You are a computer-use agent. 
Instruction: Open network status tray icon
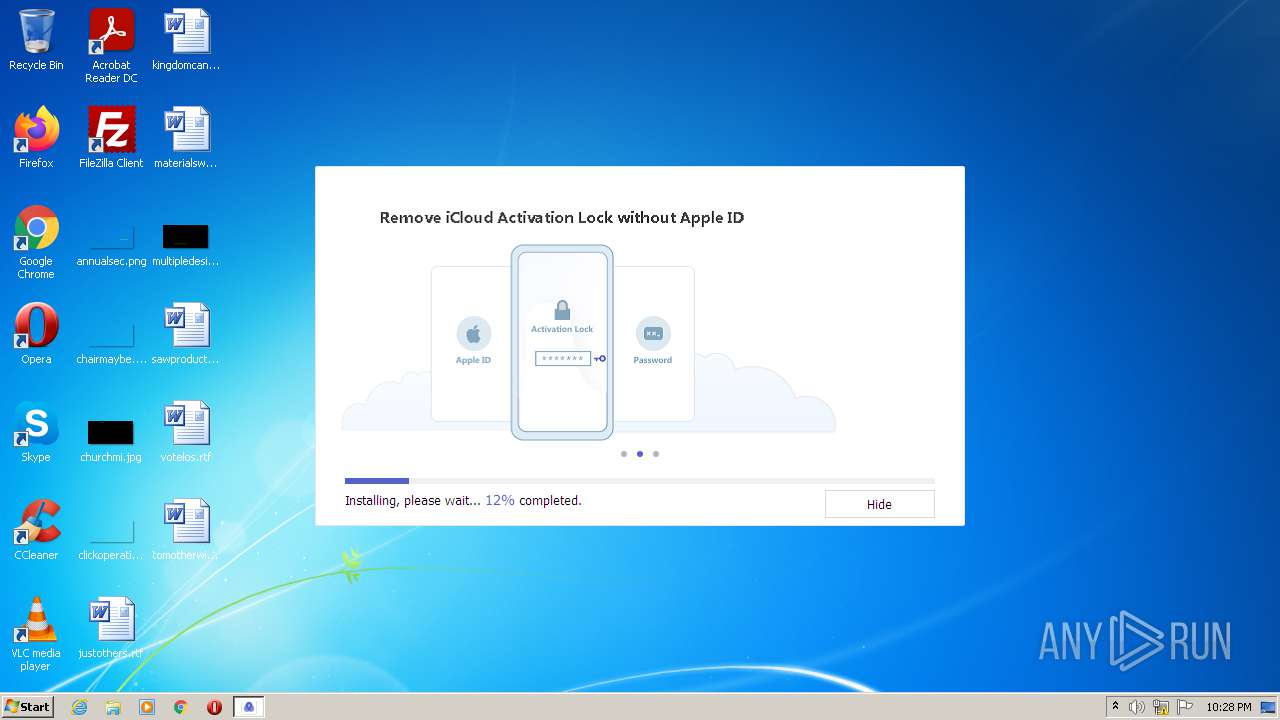click(x=1161, y=707)
